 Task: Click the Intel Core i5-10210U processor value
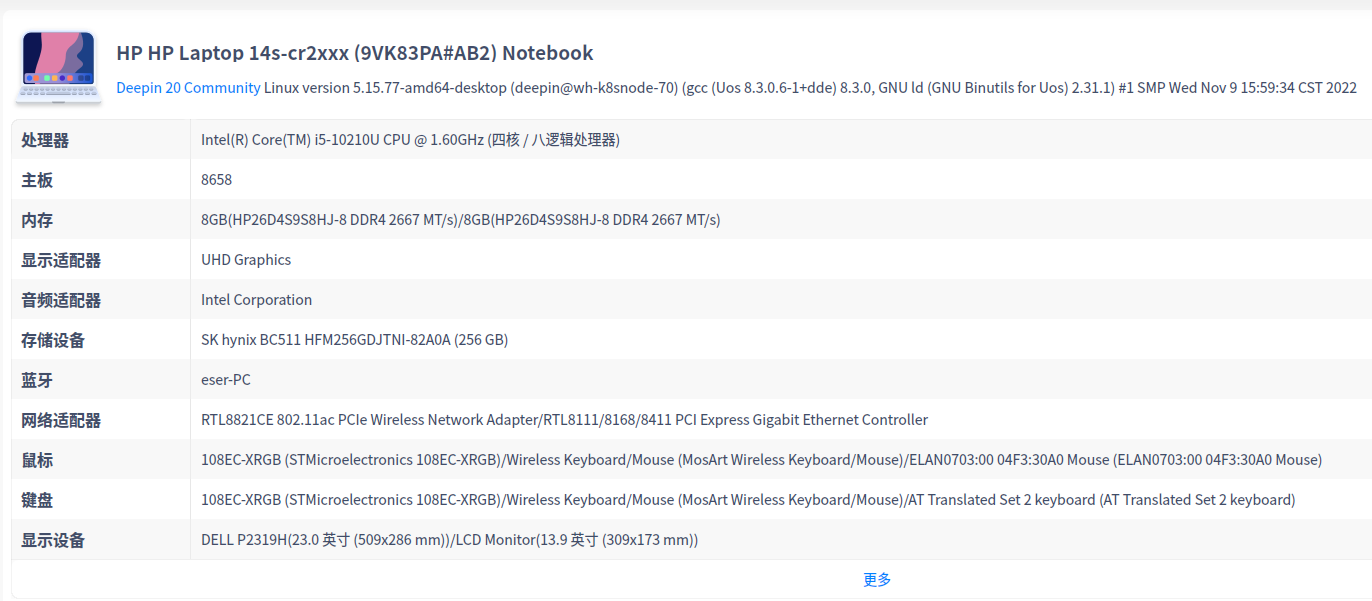[x=410, y=140]
